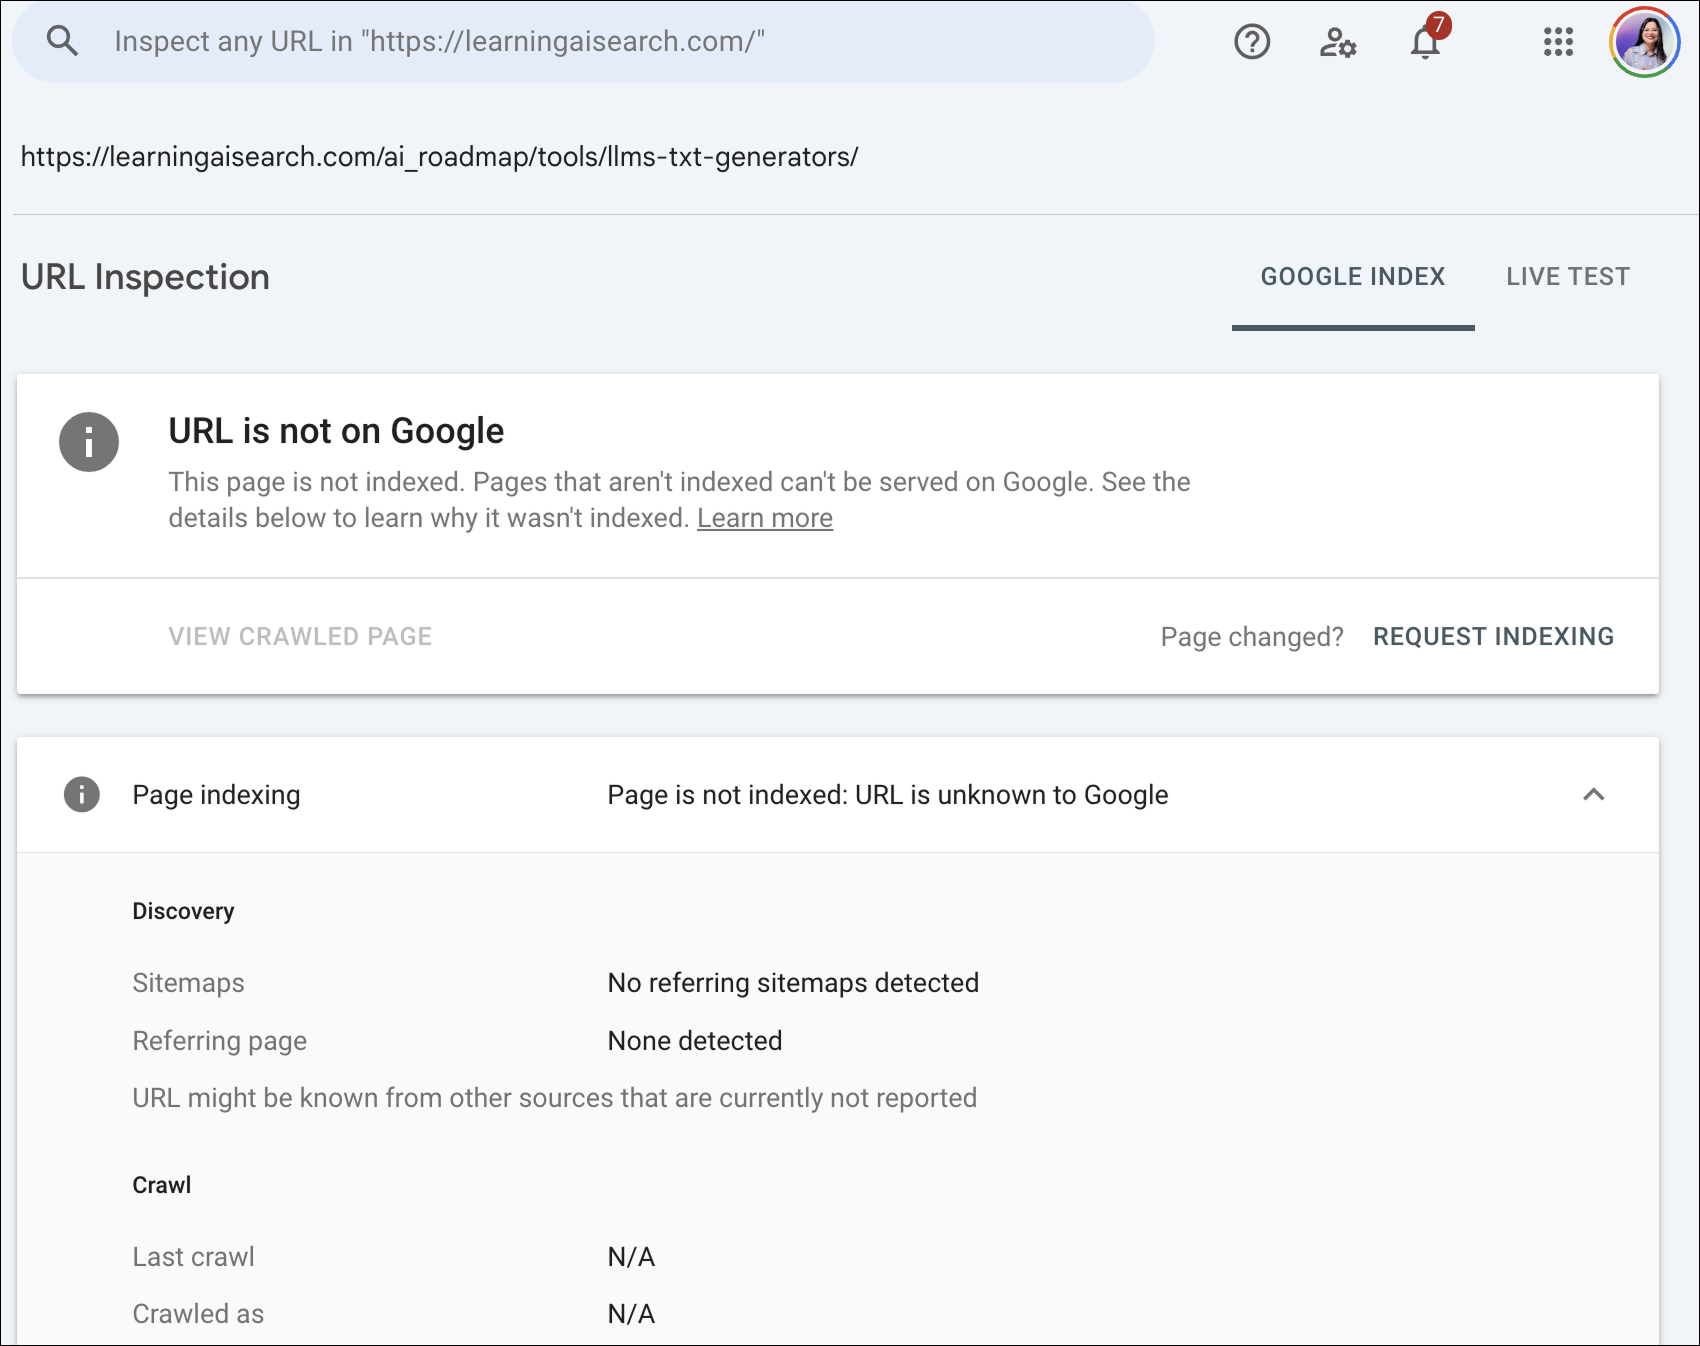Open users and permissions settings icon
Image resolution: width=1700 pixels, height=1346 pixels.
tap(1338, 42)
